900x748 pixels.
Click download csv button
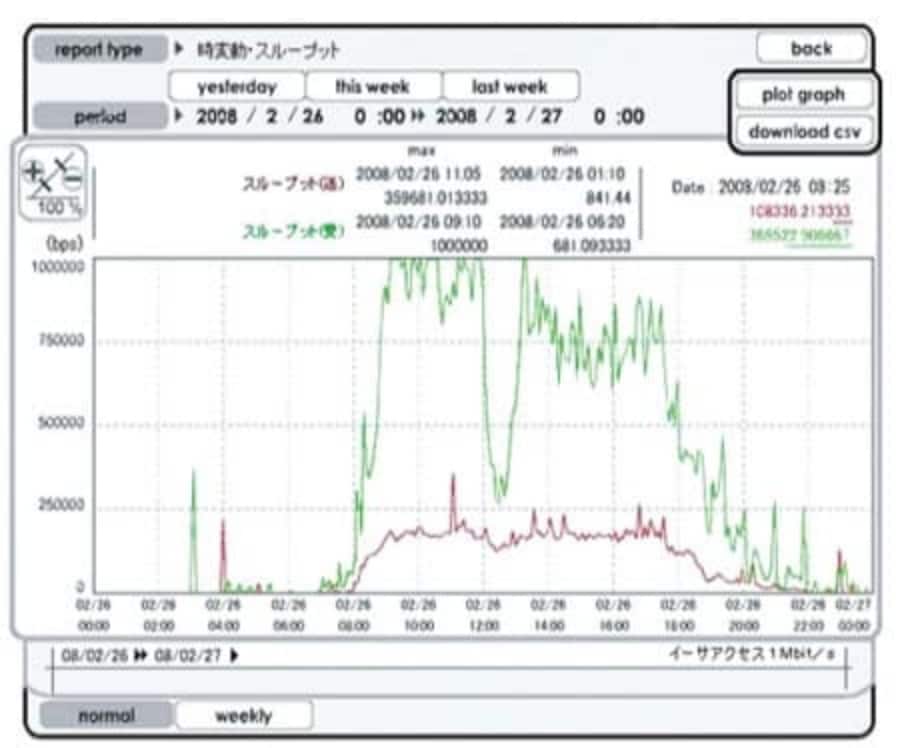coord(804,131)
